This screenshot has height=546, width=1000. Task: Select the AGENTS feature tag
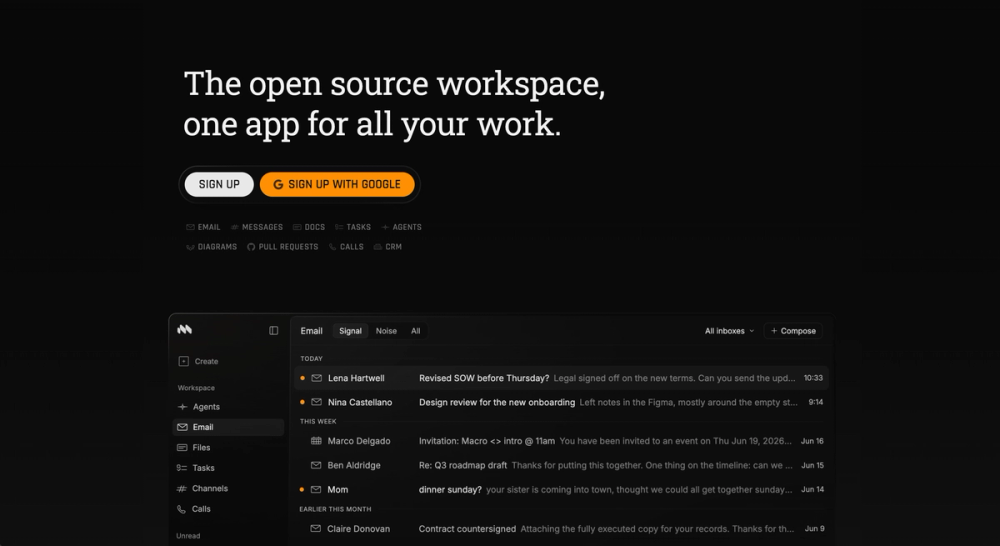[401, 227]
